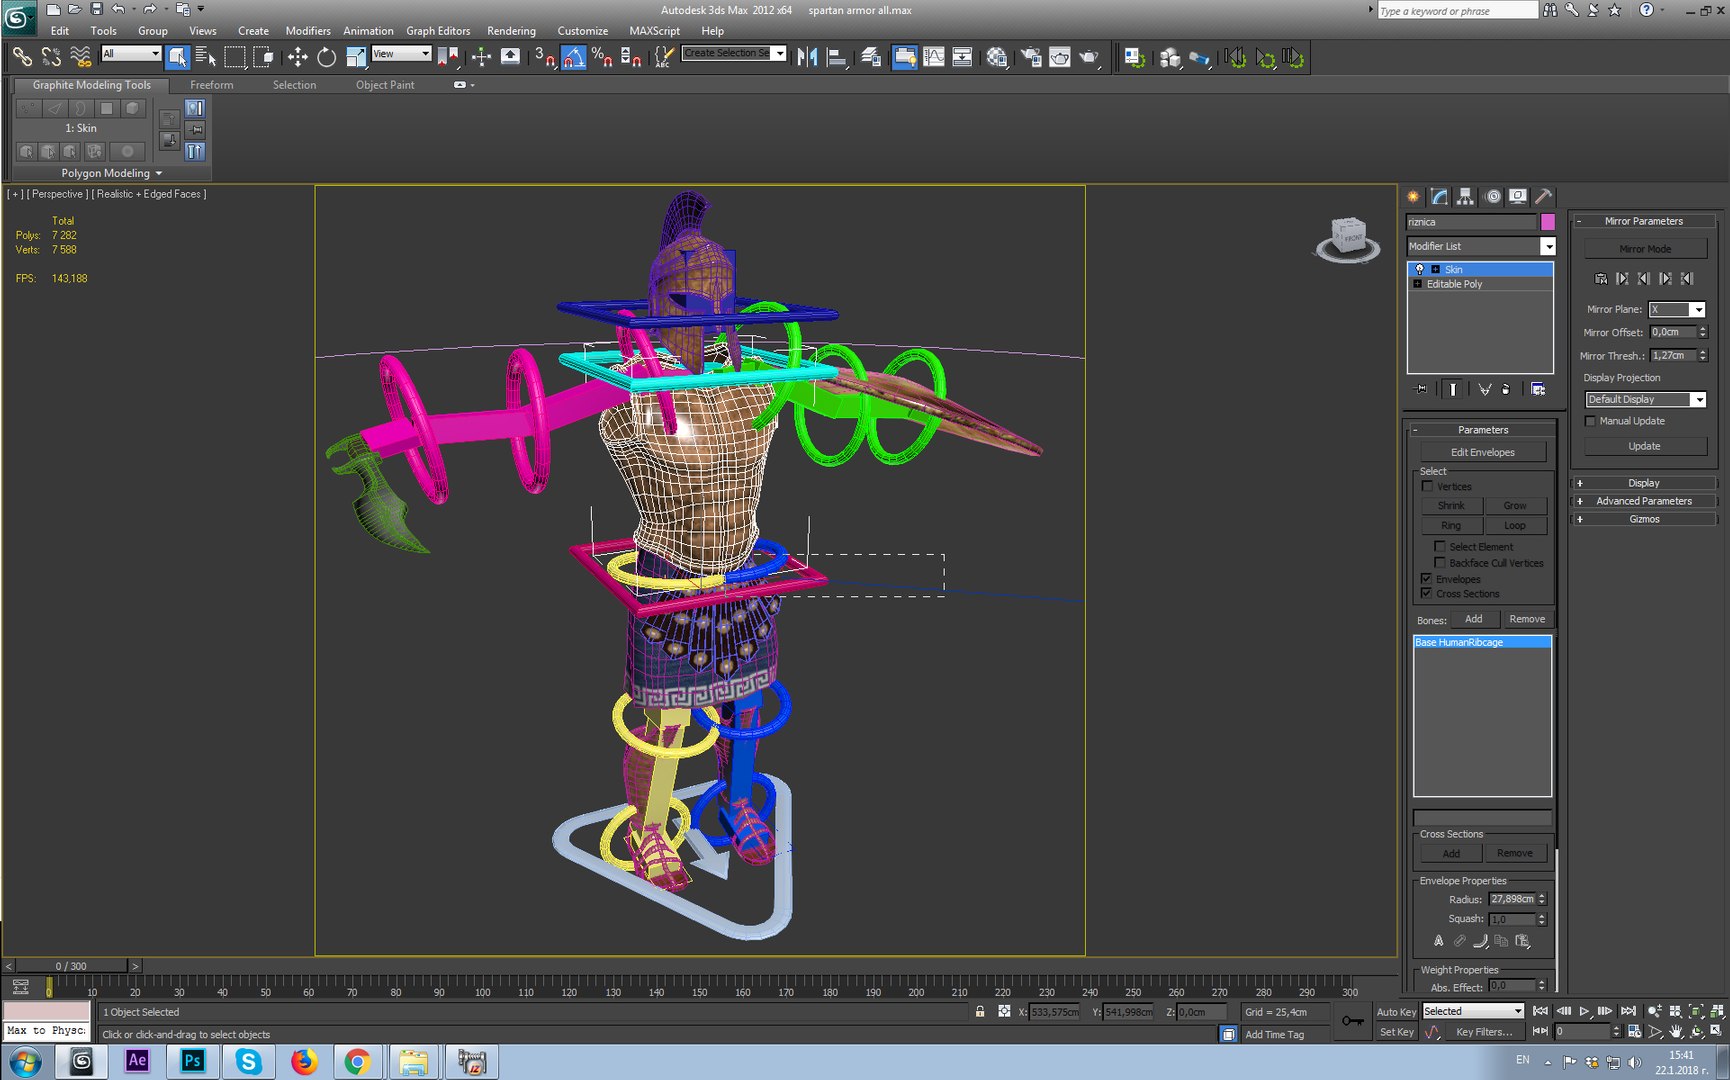This screenshot has width=1730, height=1080.
Task: Check the Select Element option
Action: point(1440,546)
